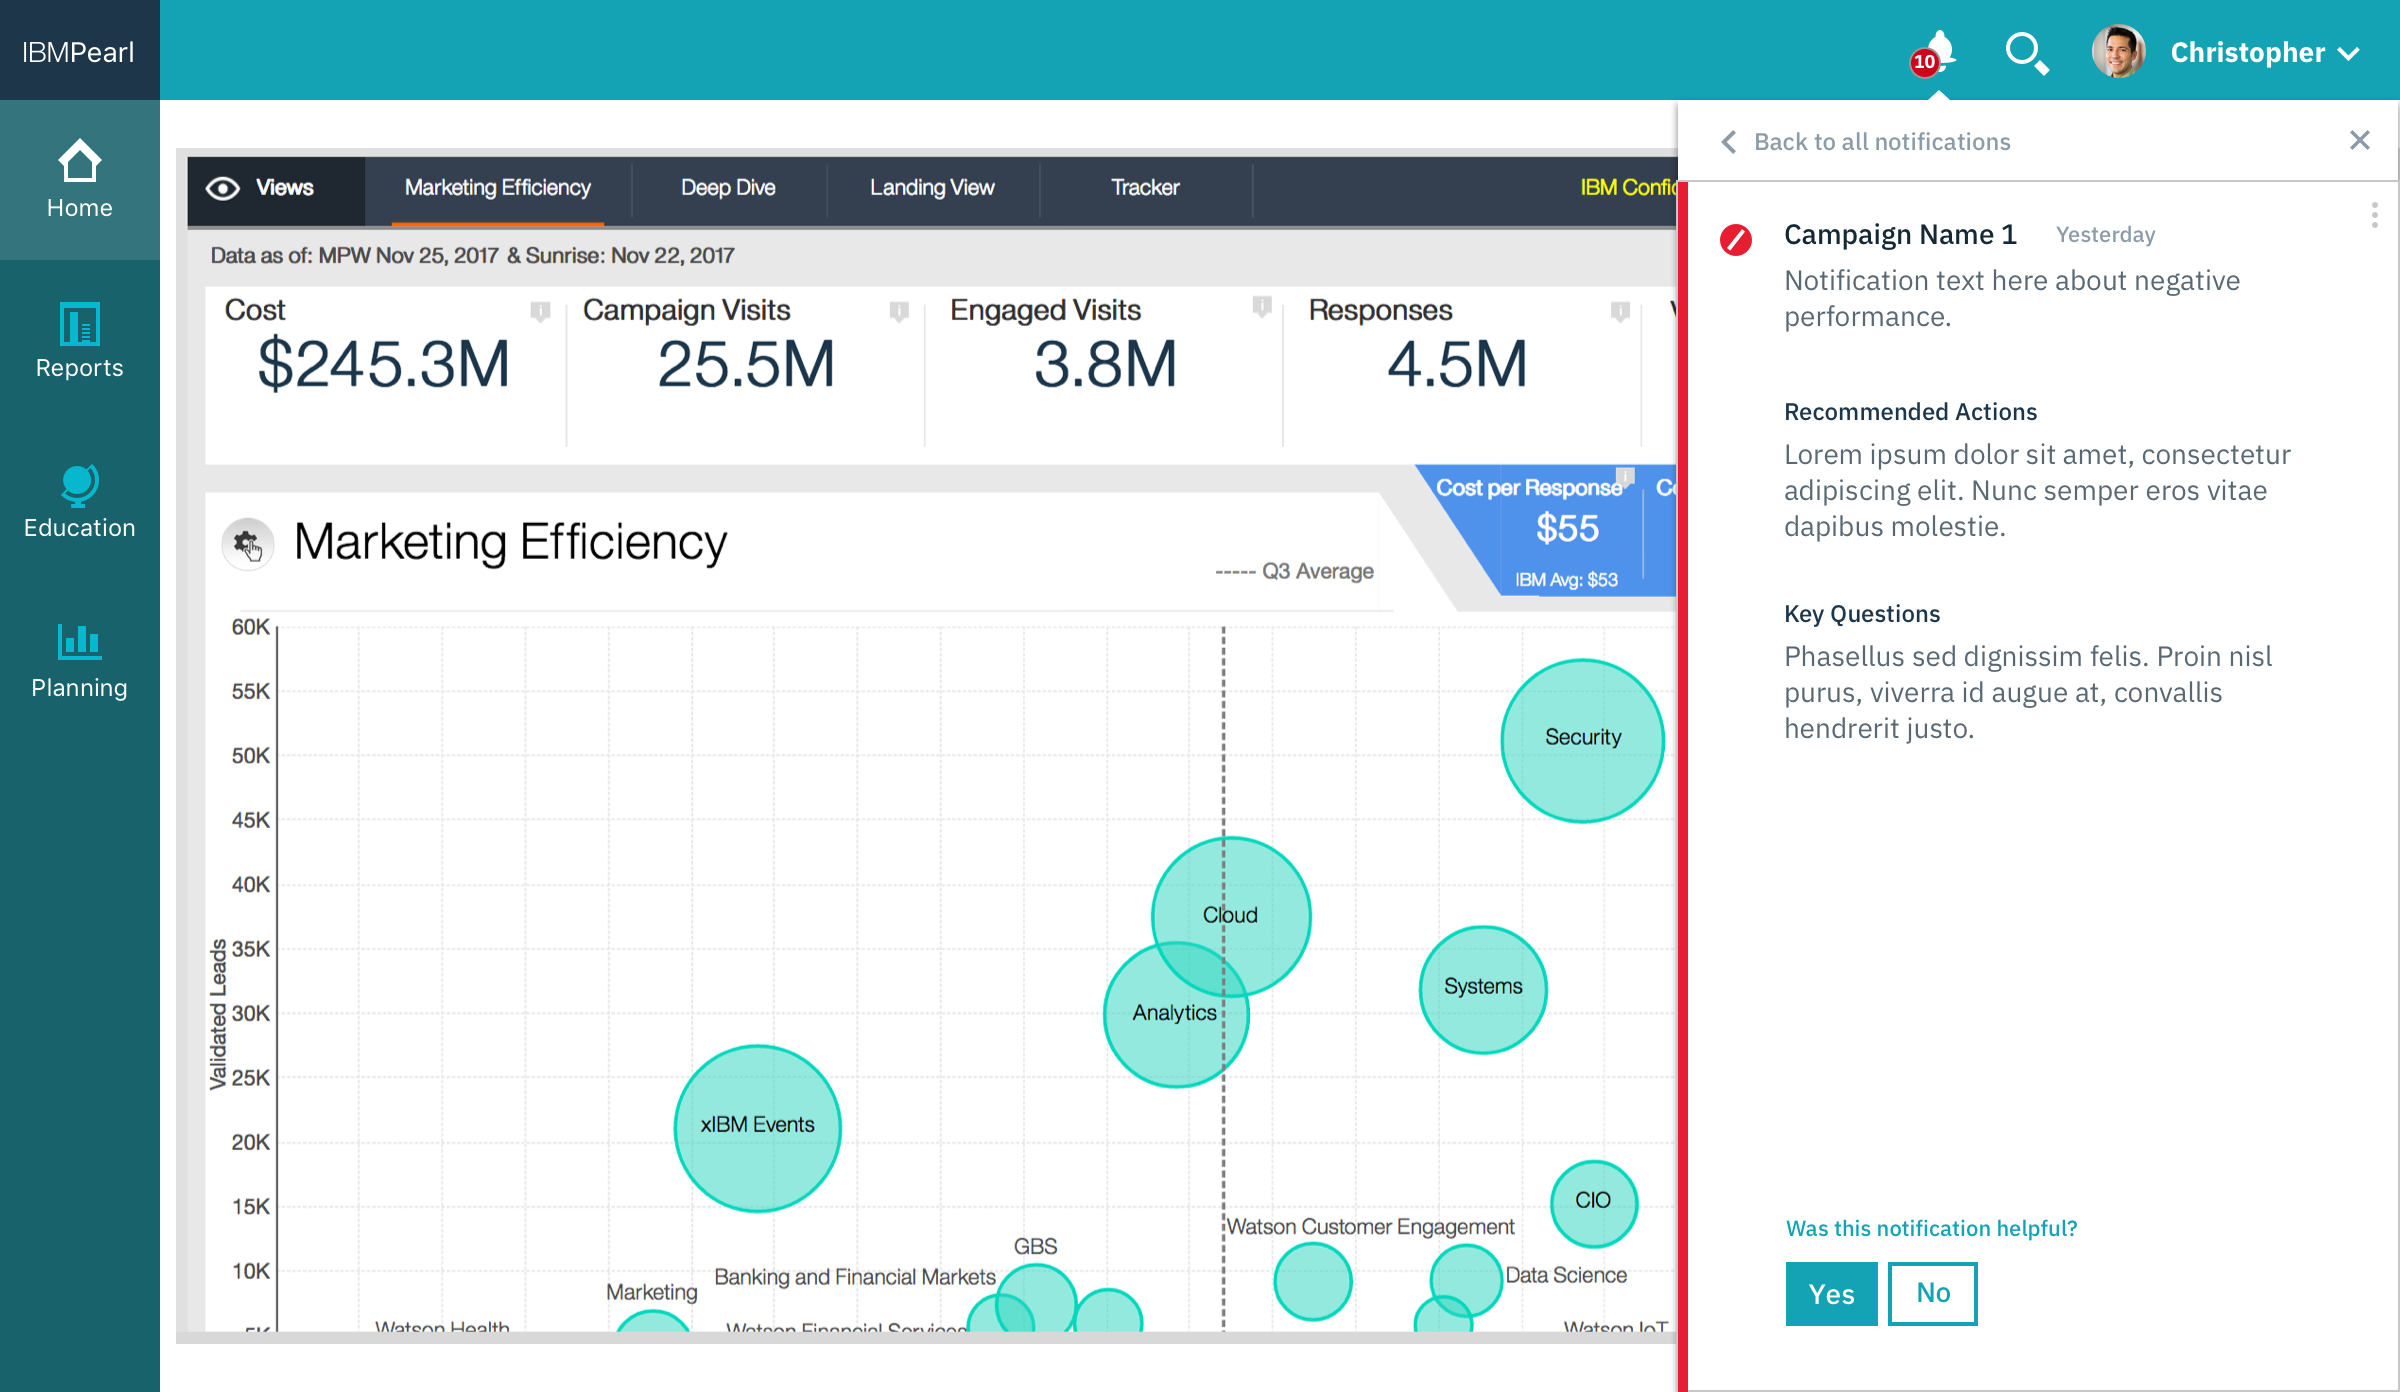Click the Key Questions heading
Screen dimensions: 2400x1392
(1862, 614)
